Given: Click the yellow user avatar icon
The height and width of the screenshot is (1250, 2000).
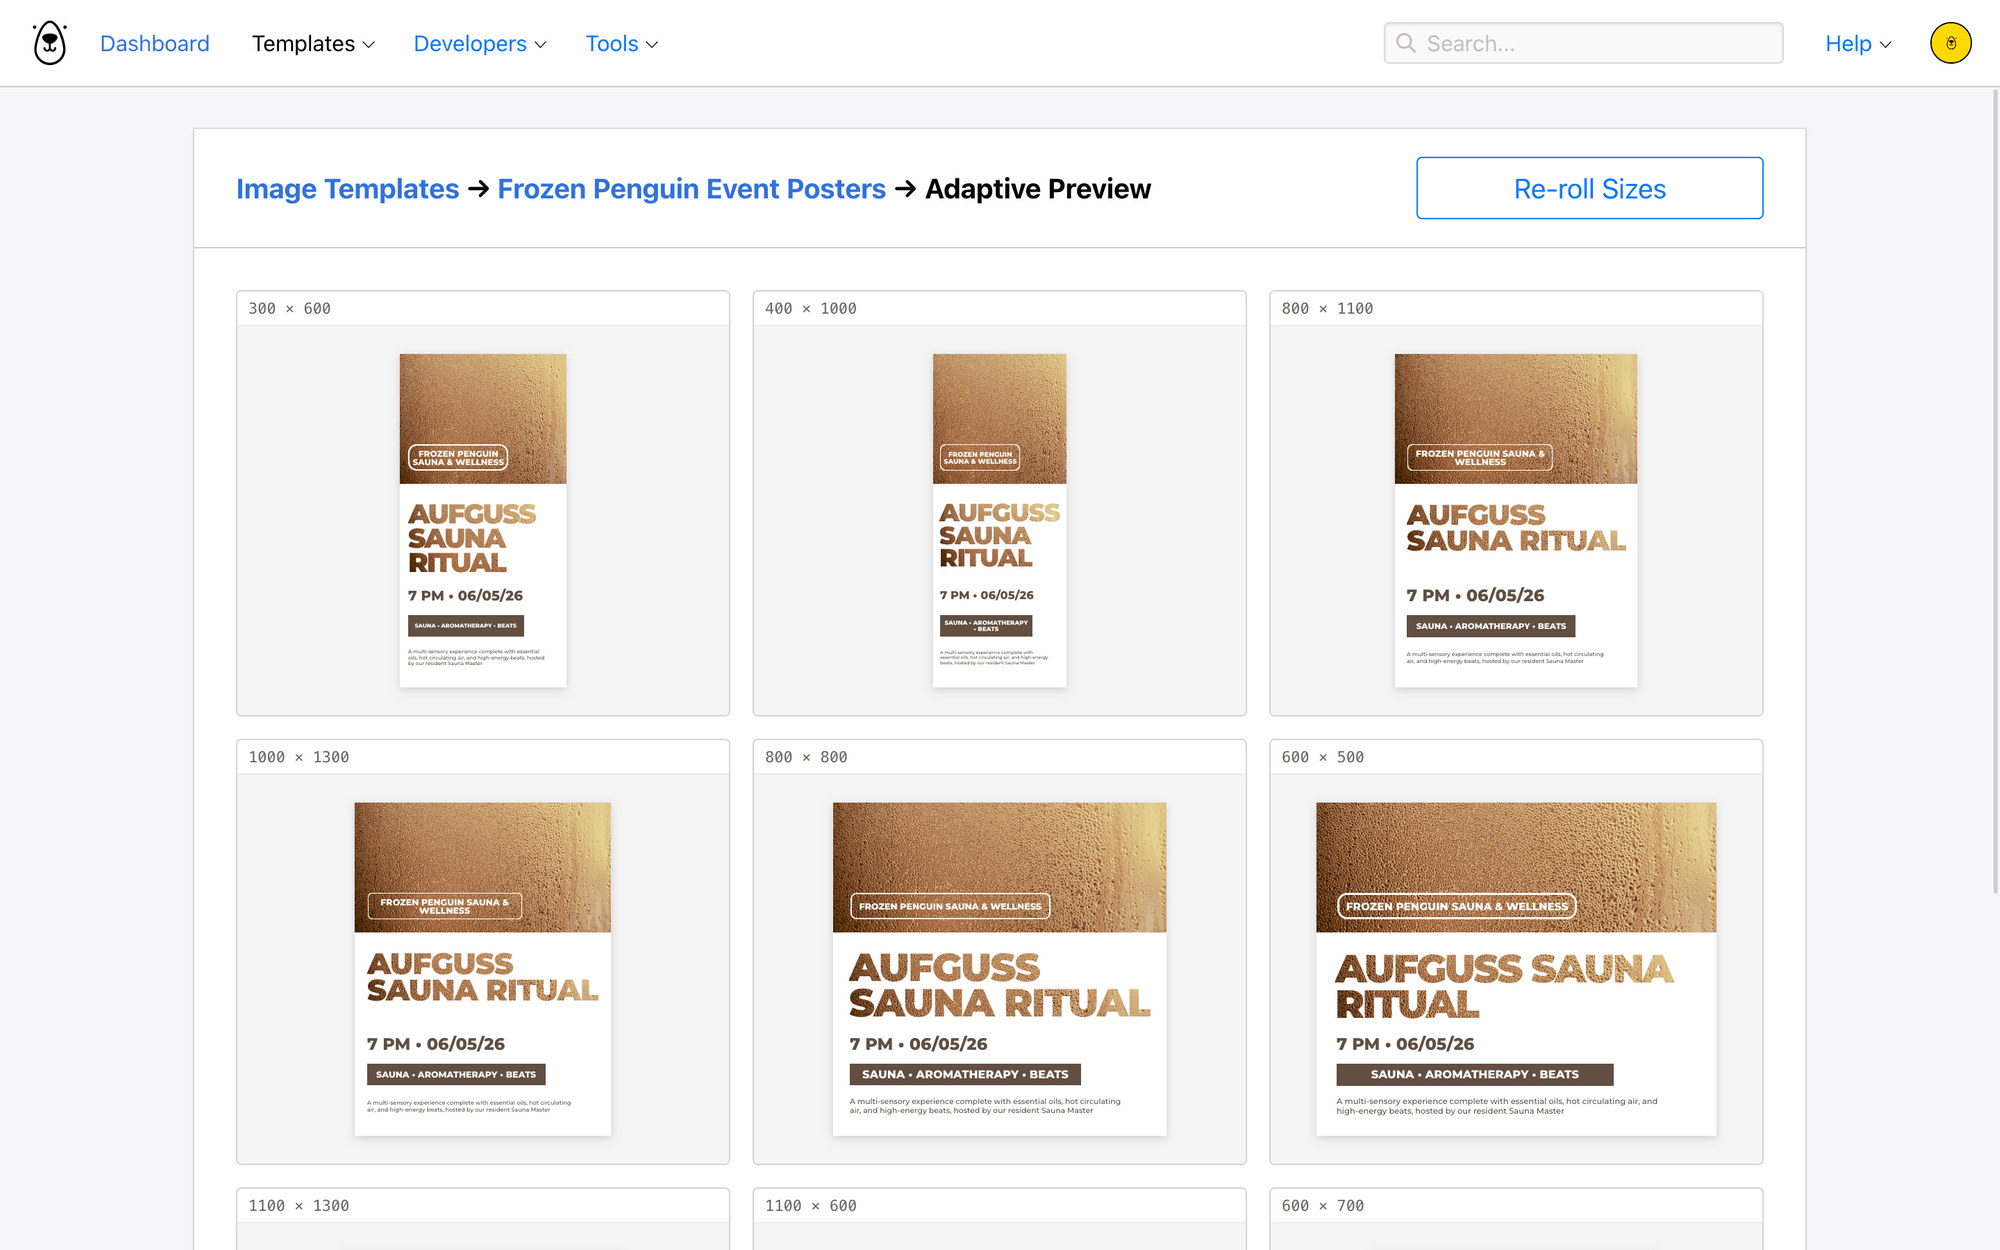Looking at the screenshot, I should tap(1950, 43).
